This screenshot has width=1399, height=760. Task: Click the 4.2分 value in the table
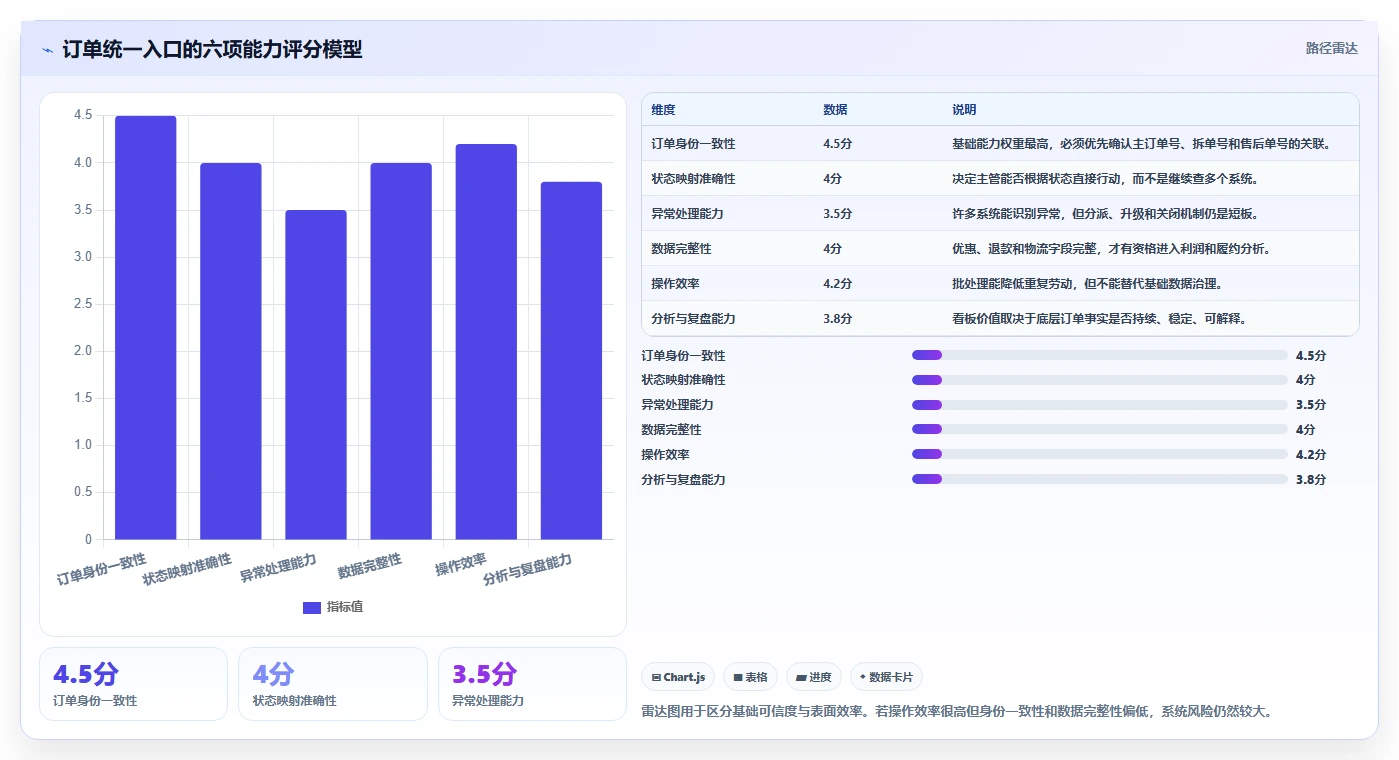[x=838, y=284]
